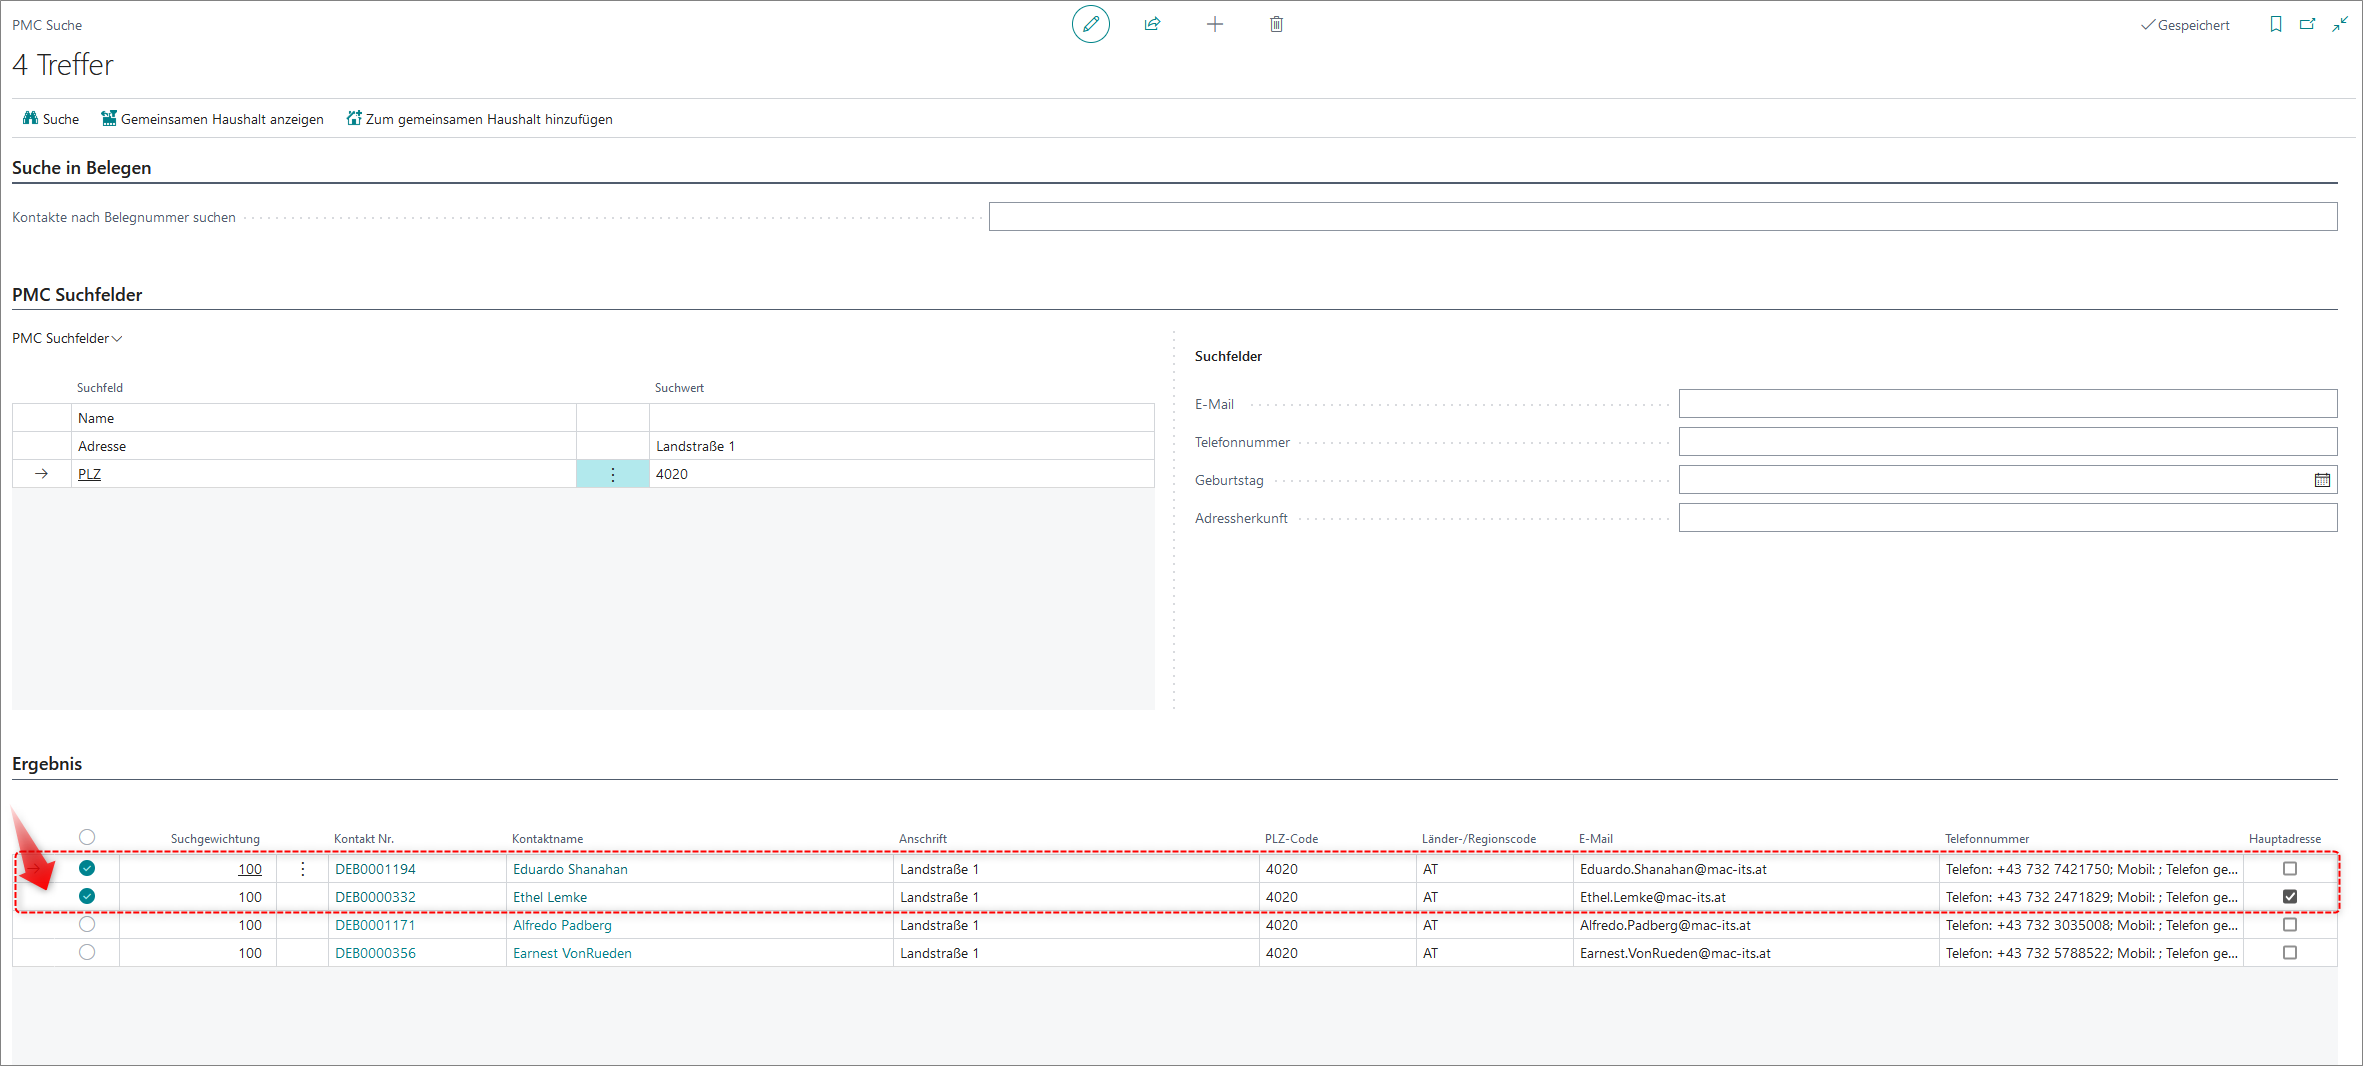Click the bookmark icon at top right
The height and width of the screenshot is (1066, 2363).
coord(2275,25)
